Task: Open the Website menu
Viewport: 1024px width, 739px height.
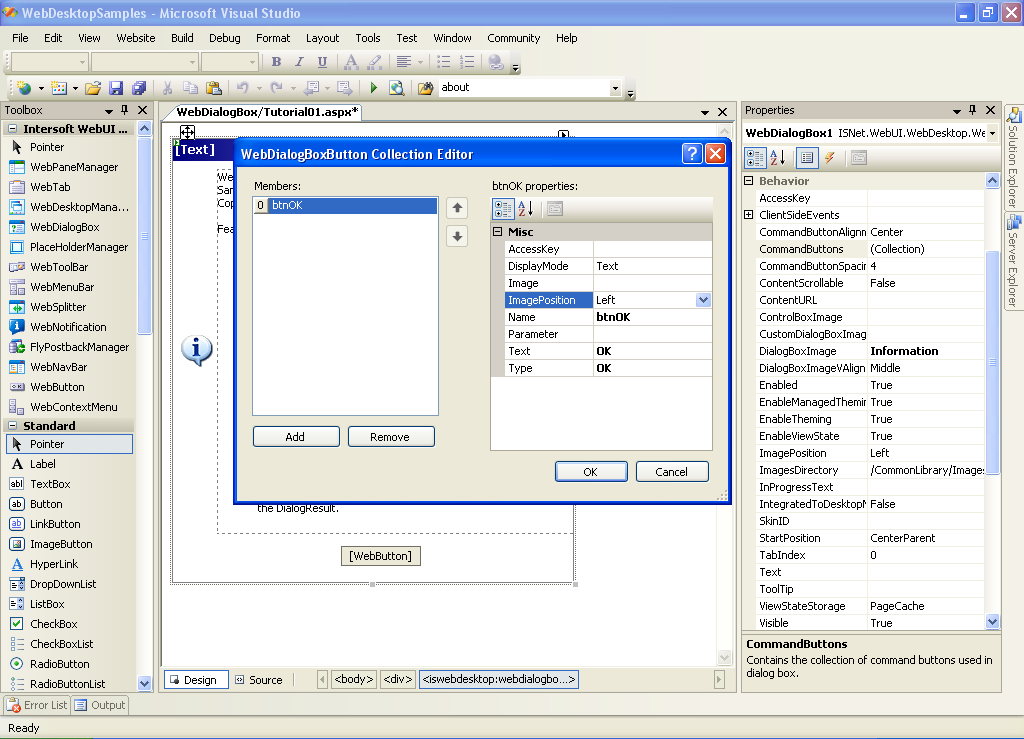Action: [x=135, y=38]
